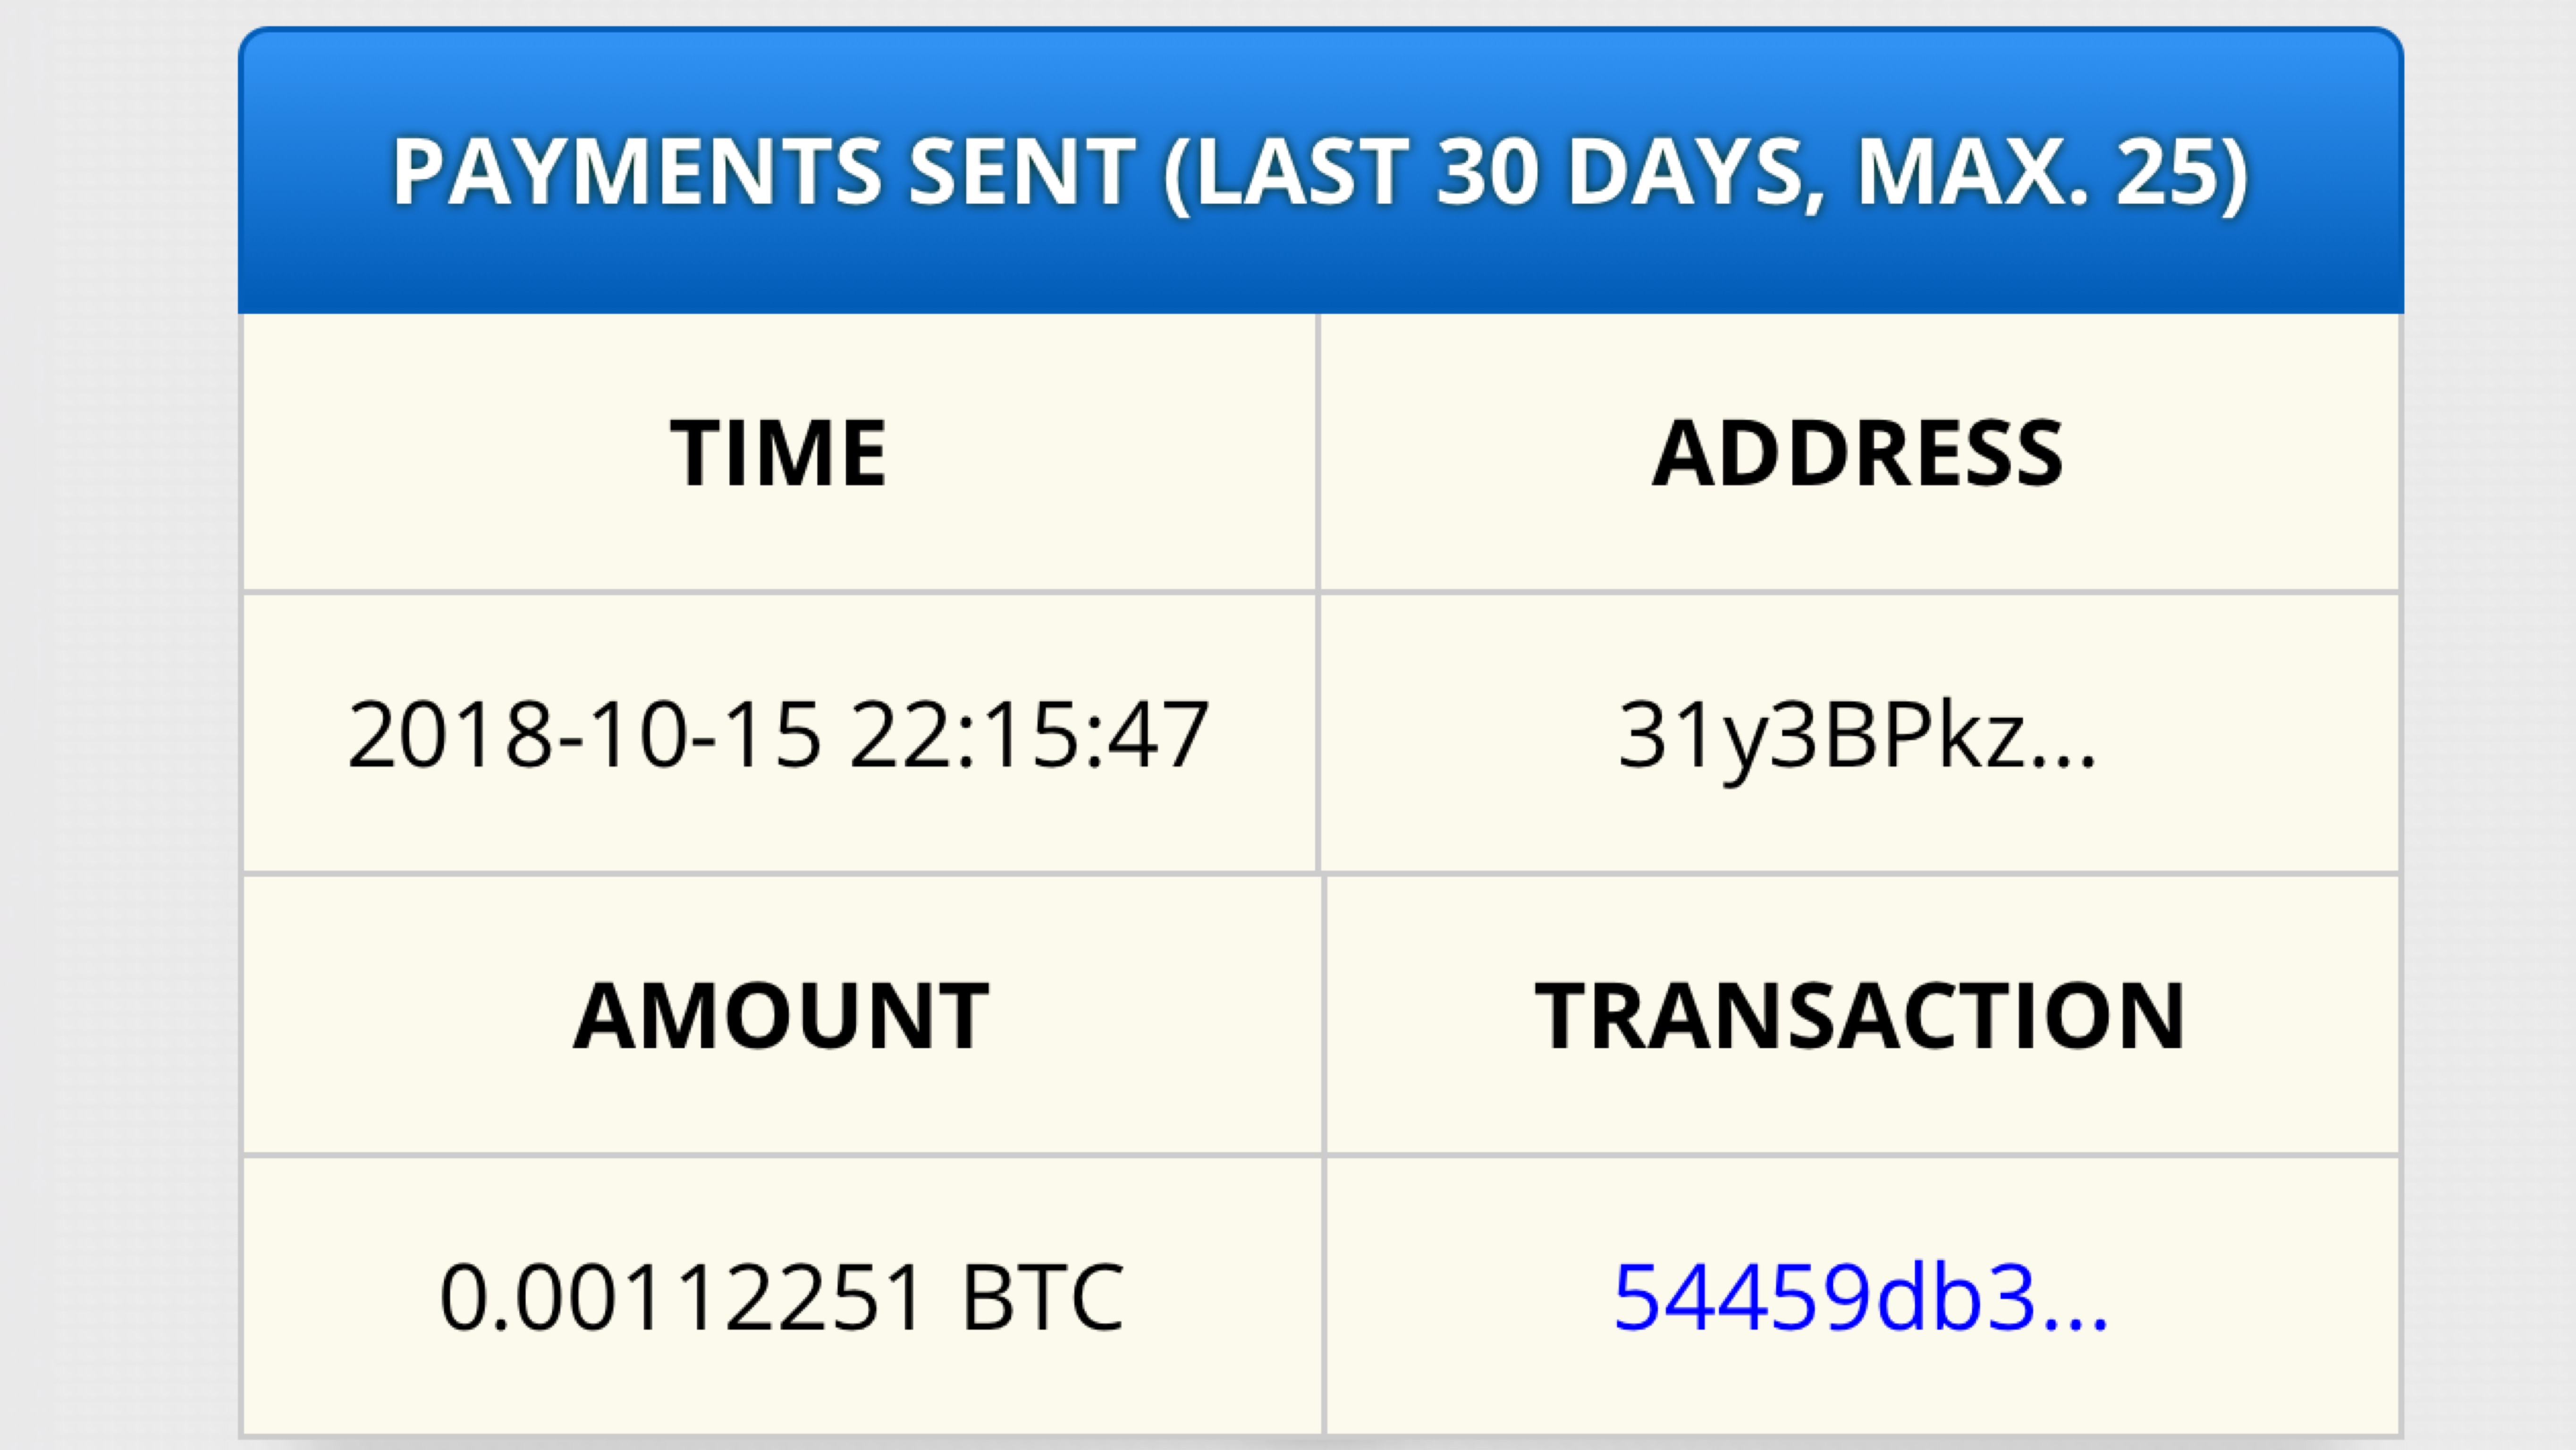Open the 54459db3... transaction link

click(1860, 1297)
